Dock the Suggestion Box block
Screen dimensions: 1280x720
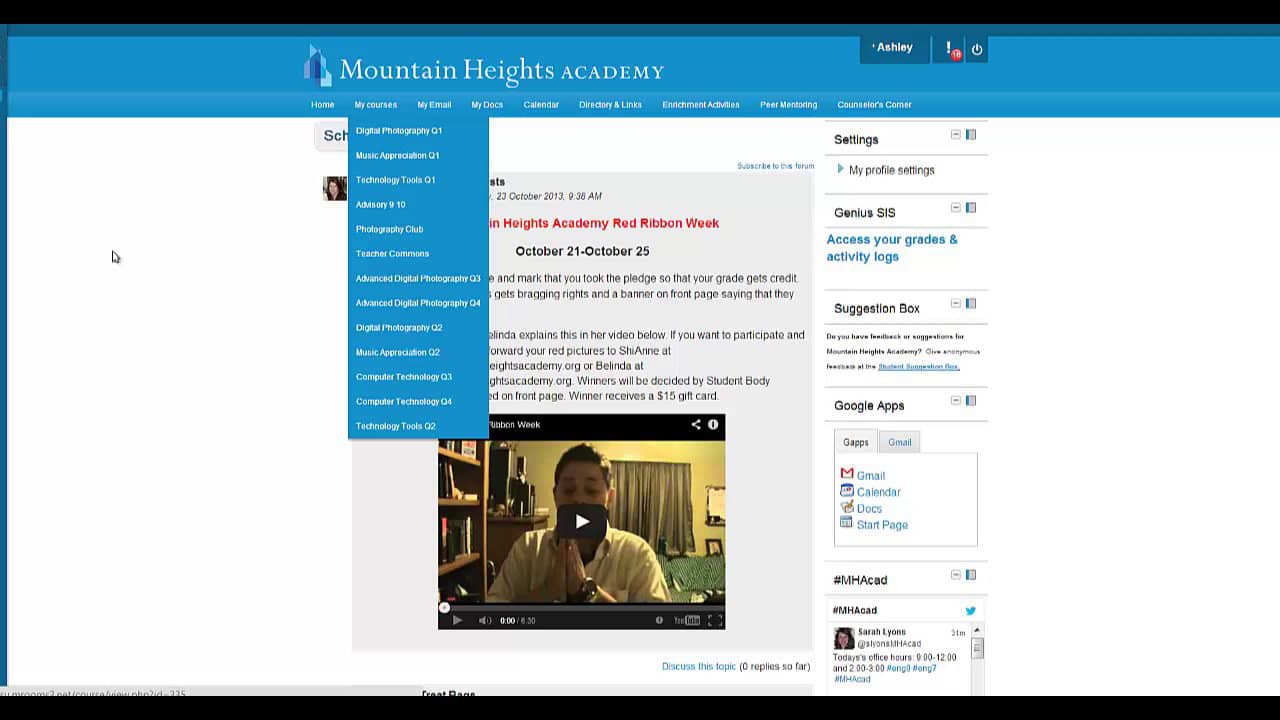pos(971,303)
